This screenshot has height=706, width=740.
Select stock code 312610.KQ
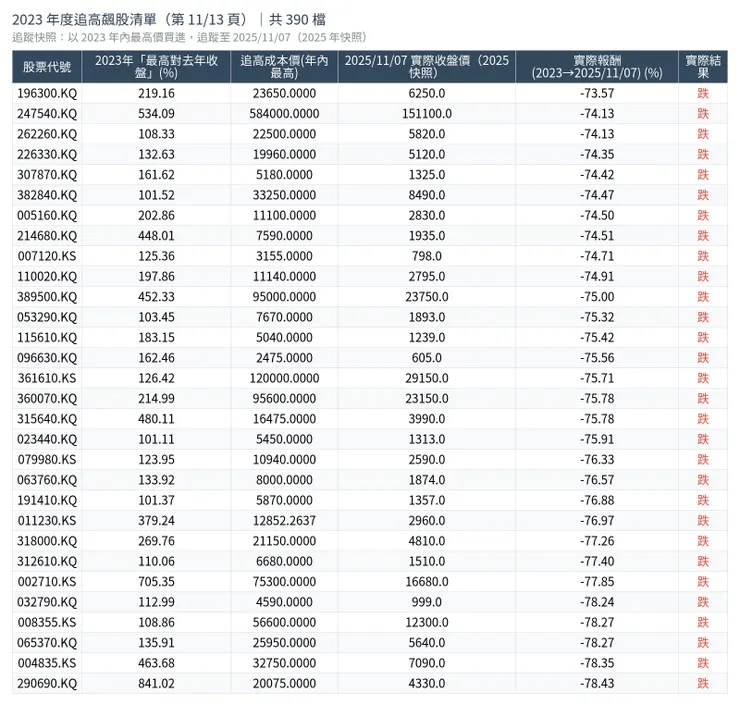tap(47, 562)
